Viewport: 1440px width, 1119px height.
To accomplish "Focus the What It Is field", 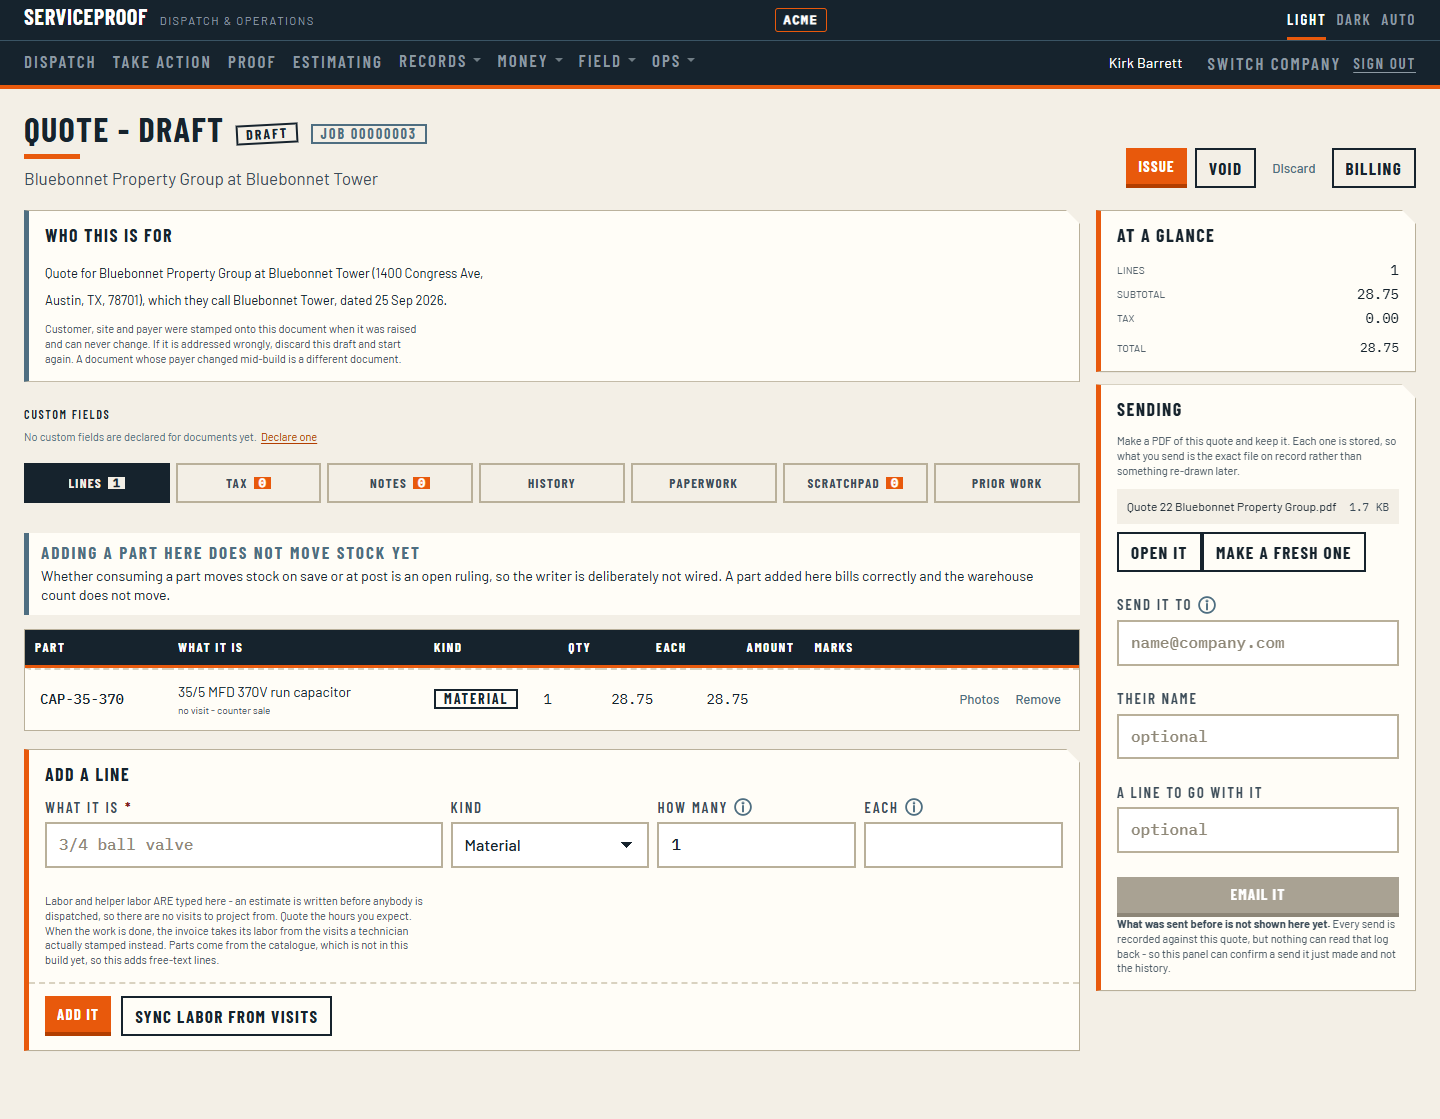I will coord(244,845).
